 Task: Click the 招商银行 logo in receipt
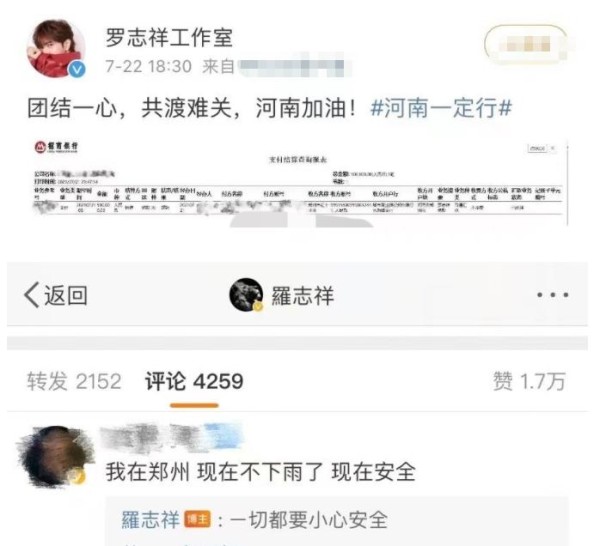point(56,147)
